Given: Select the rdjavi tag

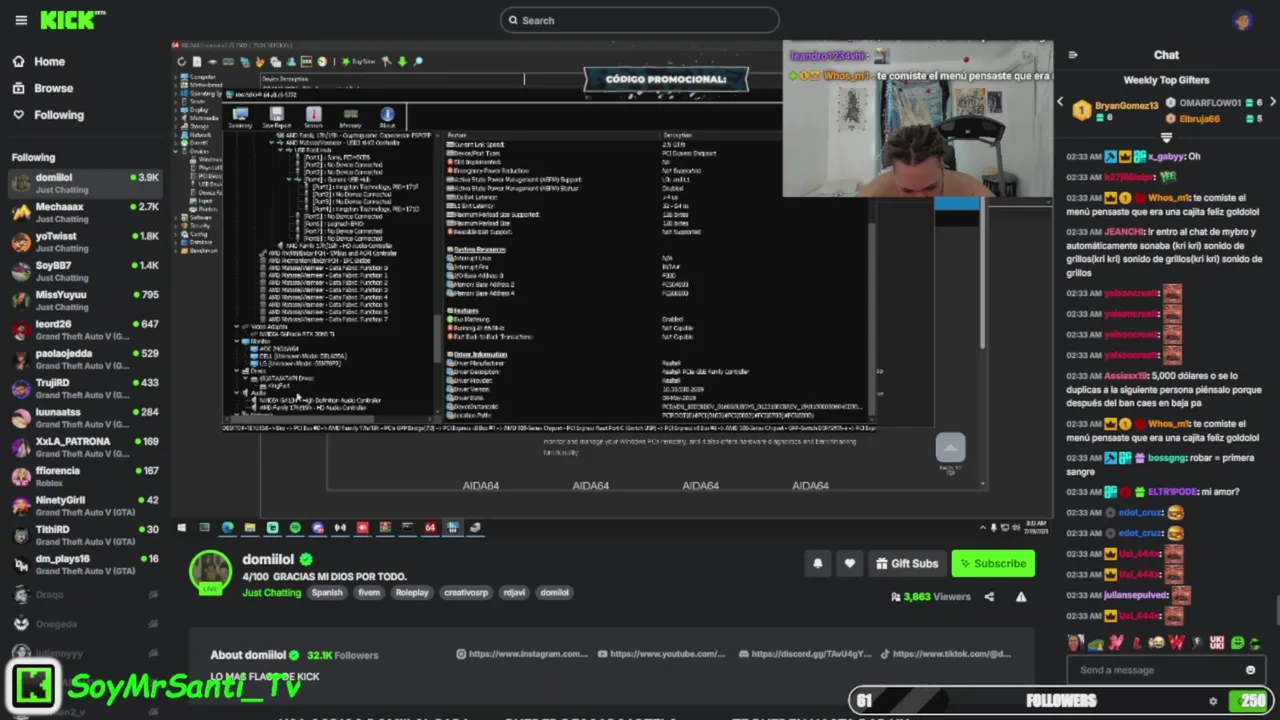Looking at the screenshot, I should pos(514,593).
